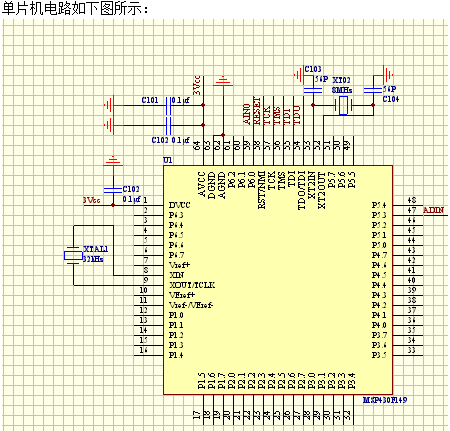Select capacitor C101 symbol

pos(168,105)
